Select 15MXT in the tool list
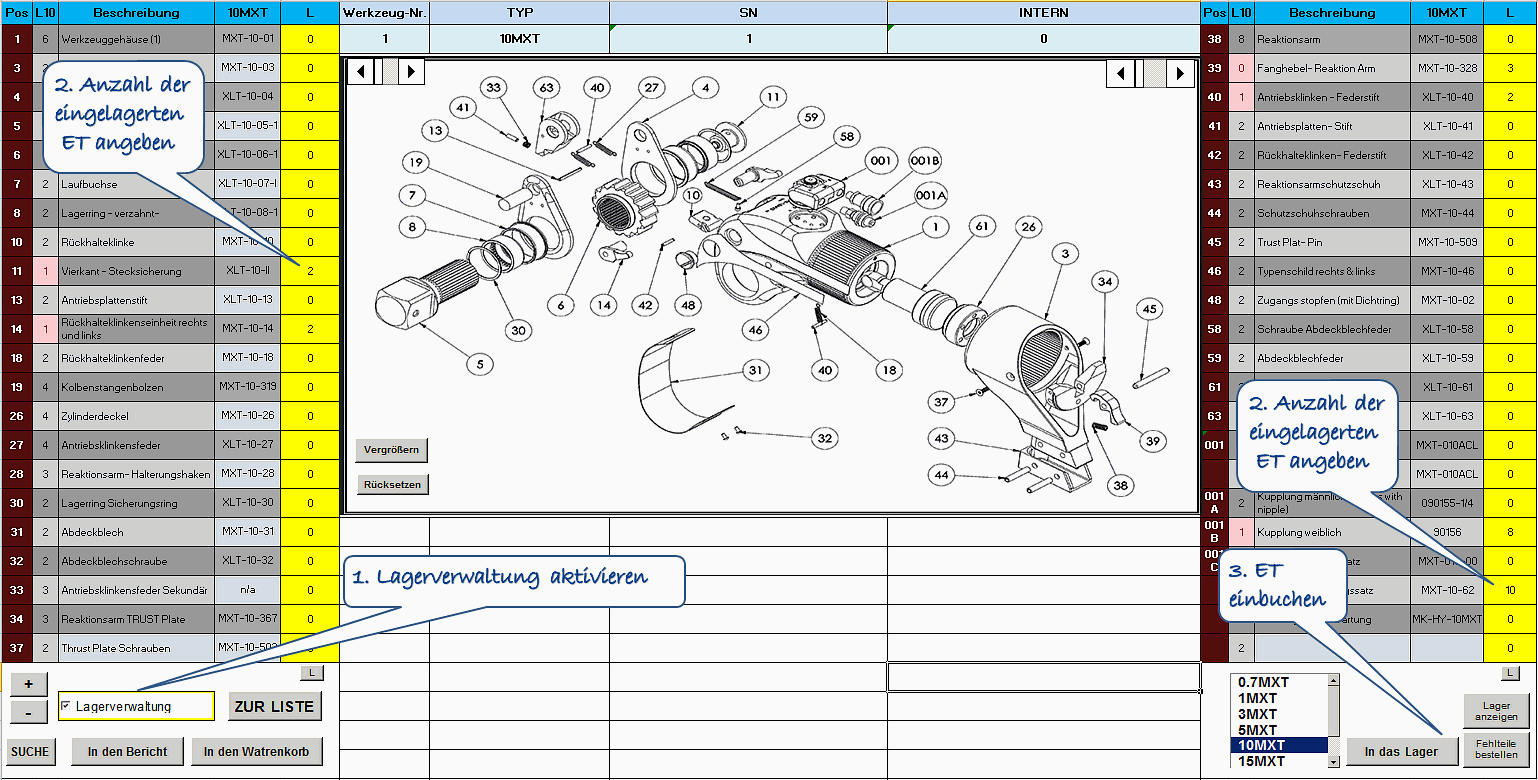 [1260, 762]
